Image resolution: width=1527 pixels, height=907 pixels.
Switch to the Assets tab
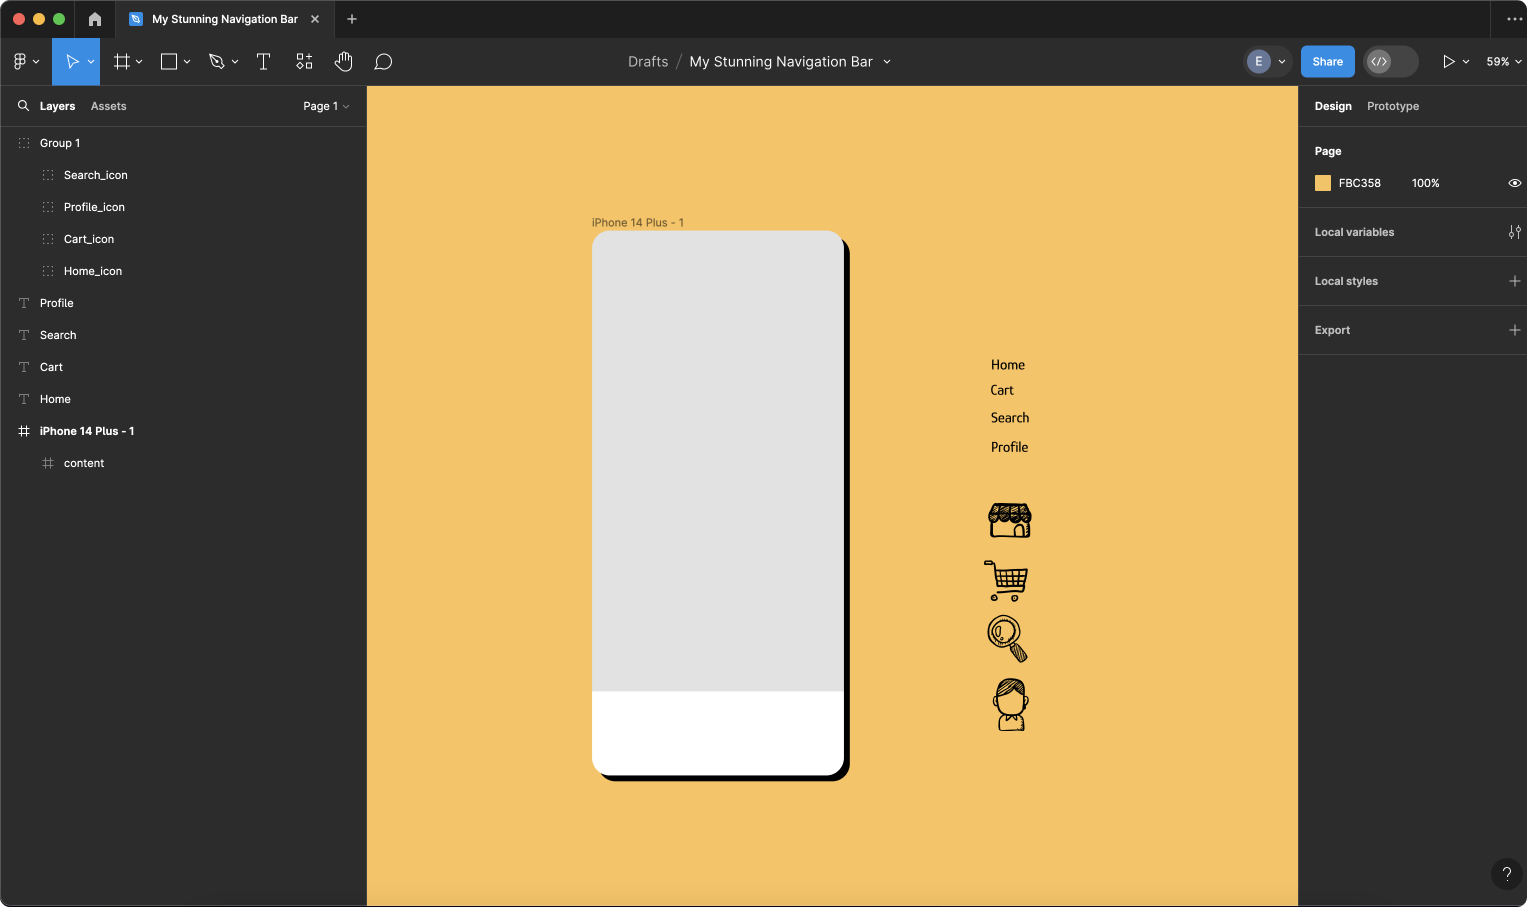point(108,106)
